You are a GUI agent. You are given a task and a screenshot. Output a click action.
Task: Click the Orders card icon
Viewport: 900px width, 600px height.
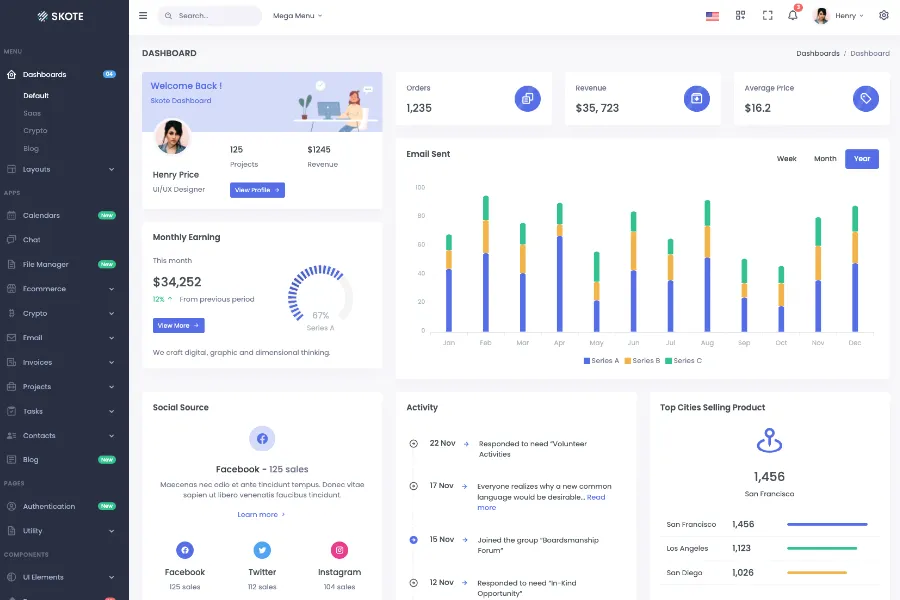point(527,98)
